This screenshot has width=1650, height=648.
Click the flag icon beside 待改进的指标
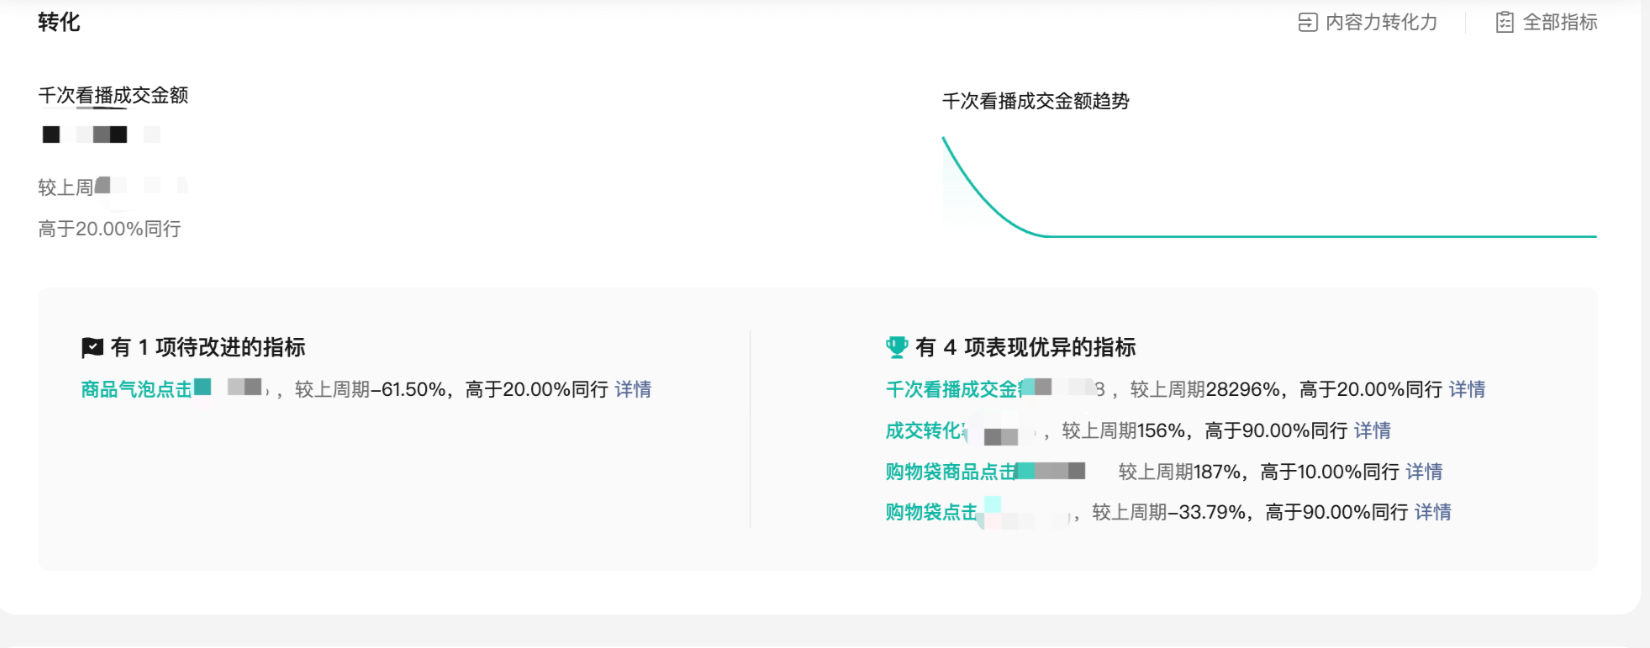92,348
